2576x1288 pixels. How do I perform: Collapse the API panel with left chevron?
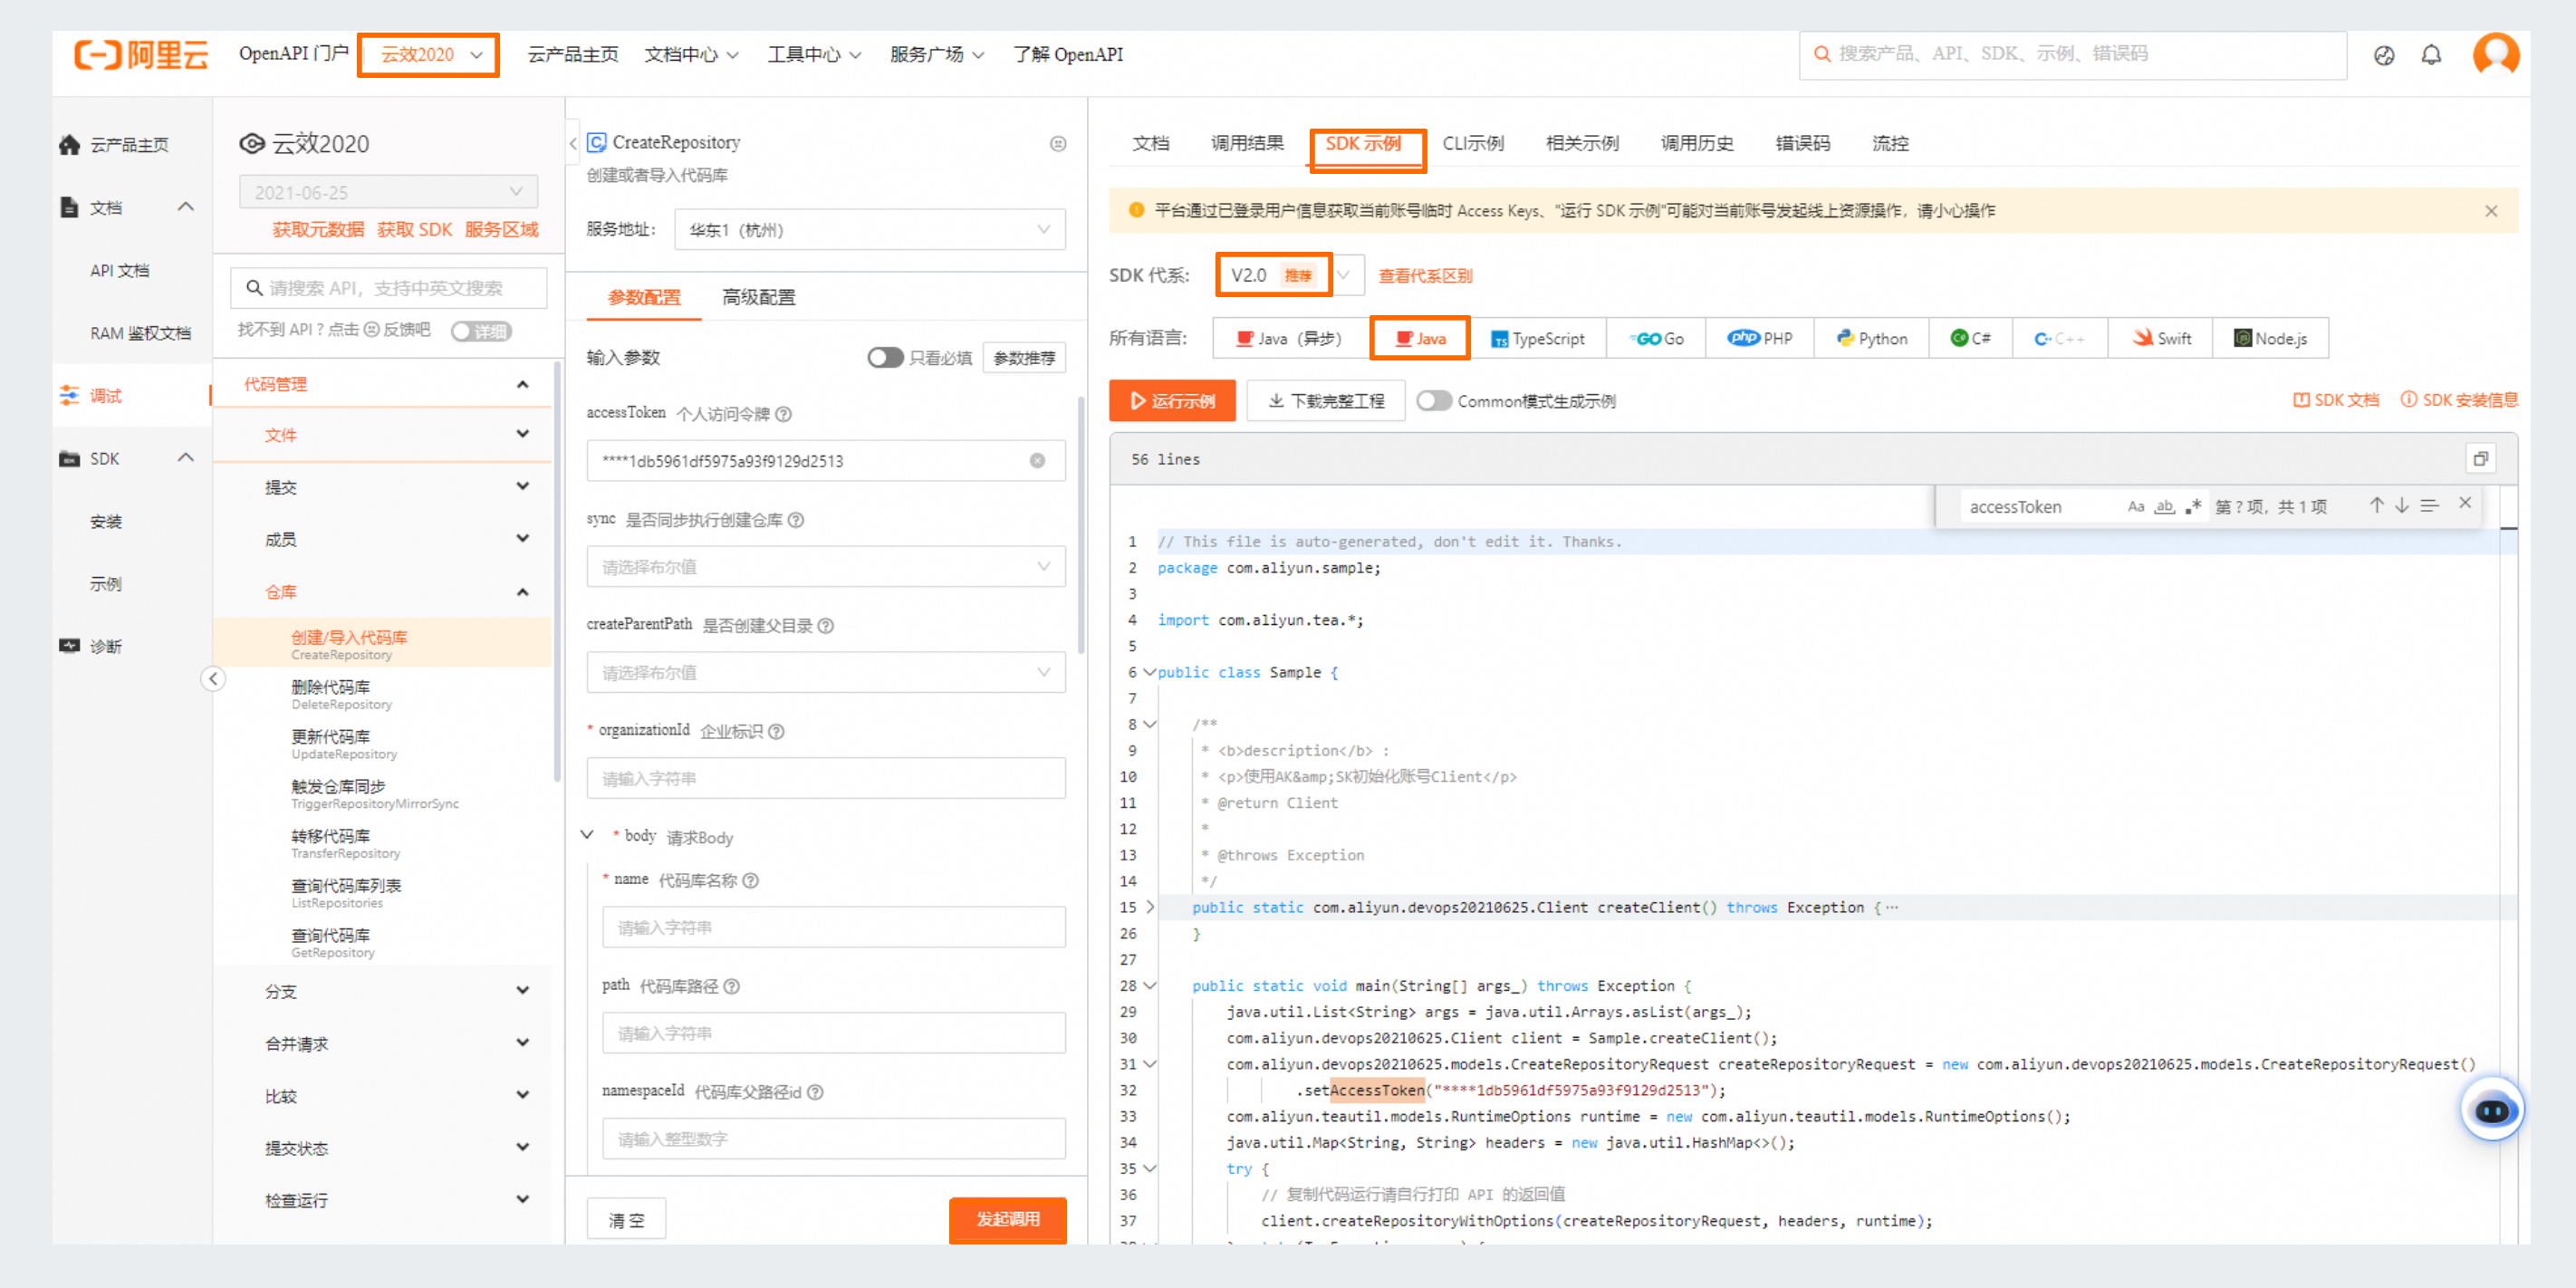(x=573, y=143)
